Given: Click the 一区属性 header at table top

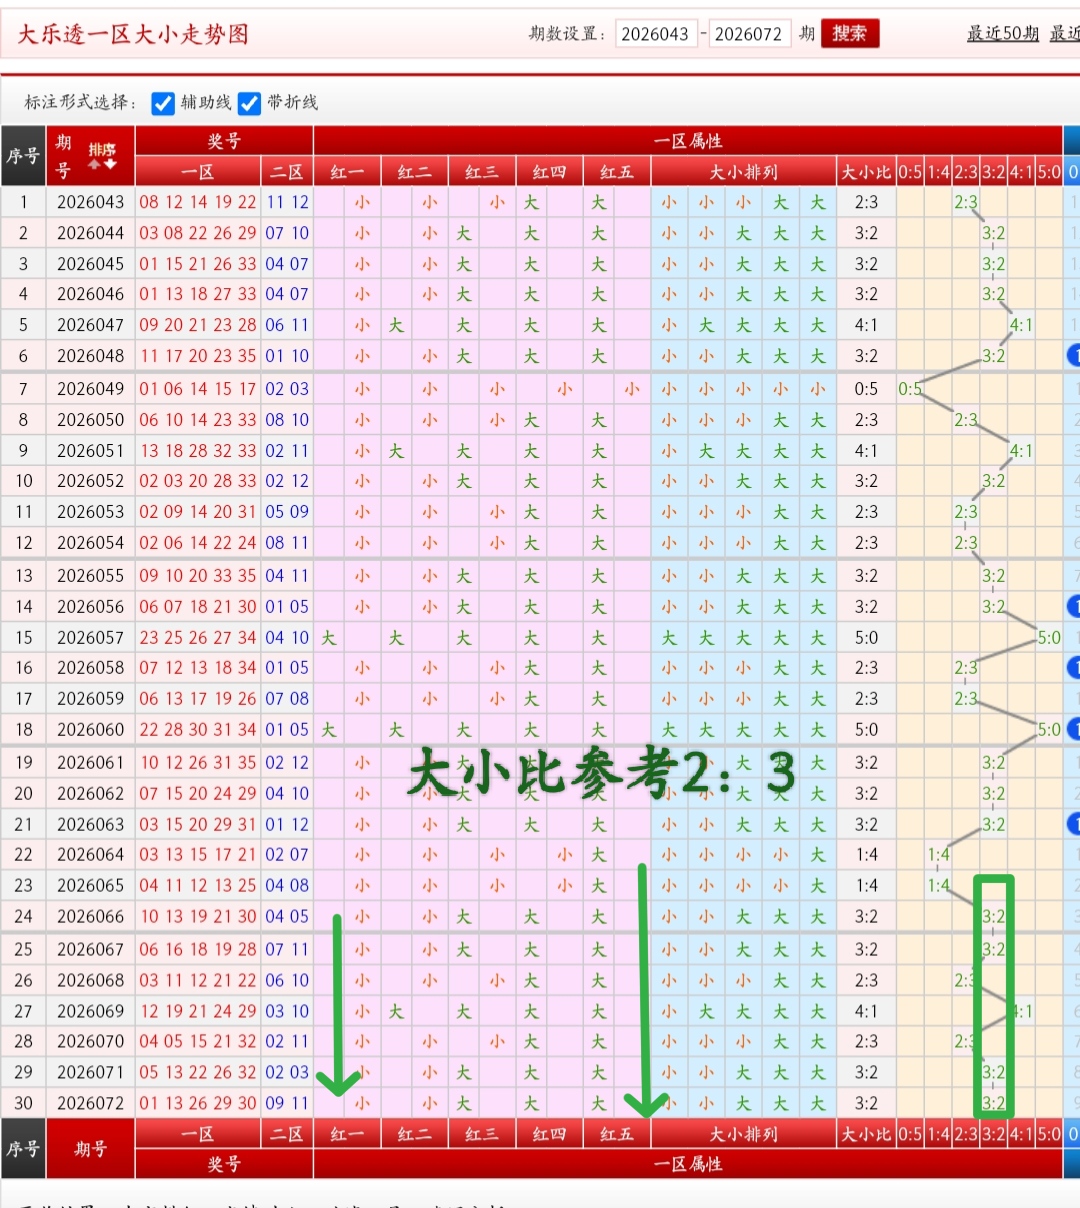Looking at the screenshot, I should [x=688, y=141].
